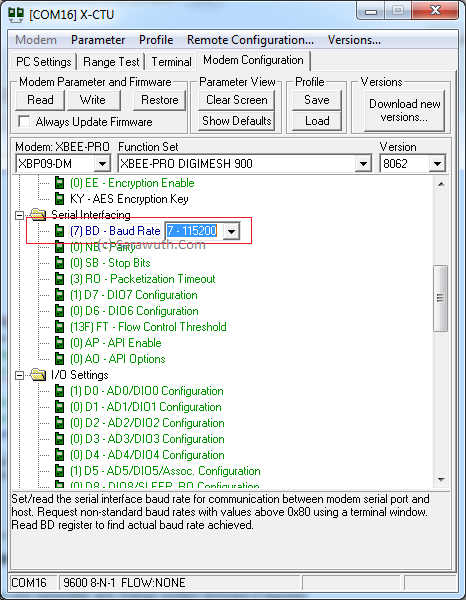
Task: Select the (1) D7 - DIO7 Configuration row
Action: coord(134,295)
